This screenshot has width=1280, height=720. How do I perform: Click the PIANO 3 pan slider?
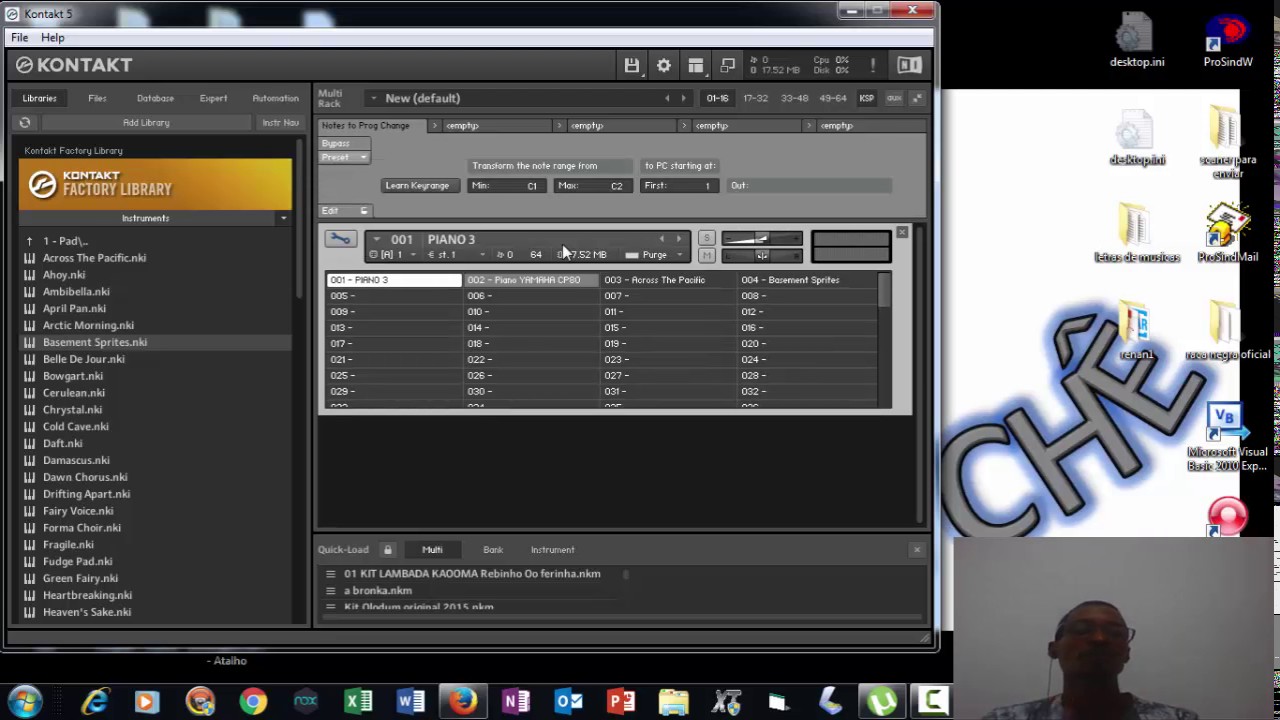click(x=762, y=256)
